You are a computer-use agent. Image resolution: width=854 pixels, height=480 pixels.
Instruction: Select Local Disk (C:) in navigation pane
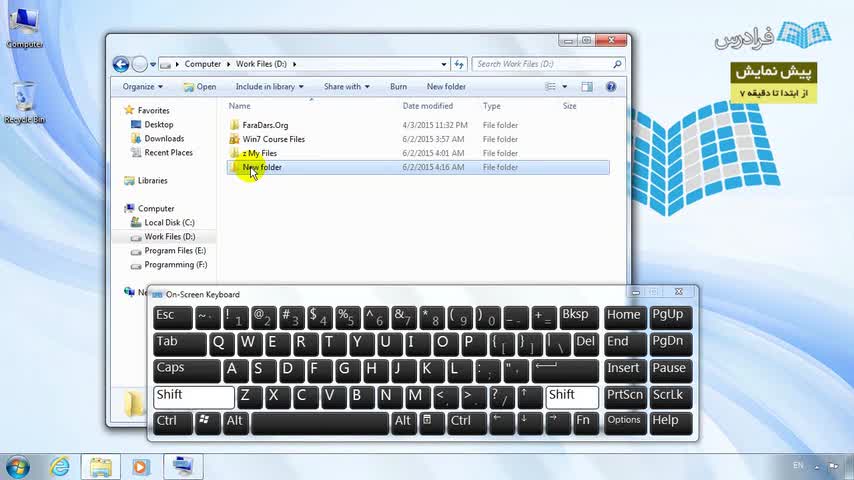pos(169,223)
